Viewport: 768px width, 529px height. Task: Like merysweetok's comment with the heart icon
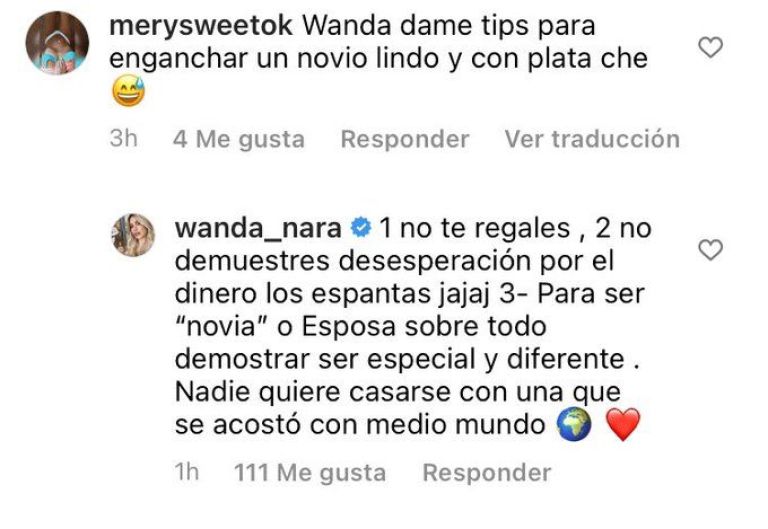(710, 48)
